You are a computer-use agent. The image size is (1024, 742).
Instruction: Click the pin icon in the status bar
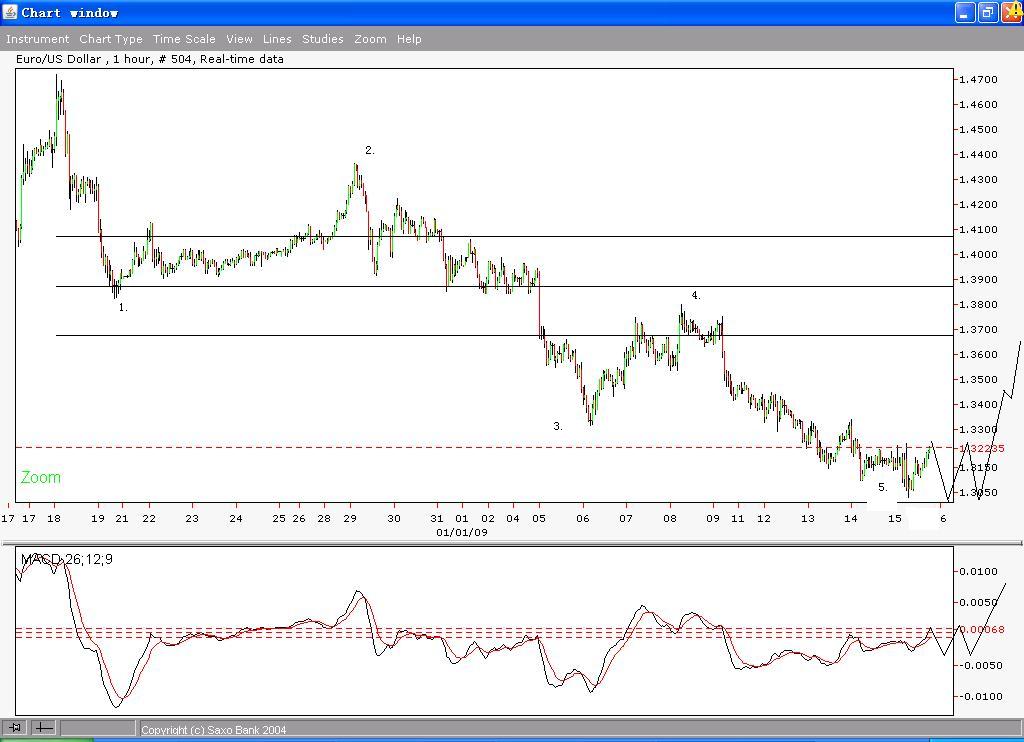tap(15, 727)
